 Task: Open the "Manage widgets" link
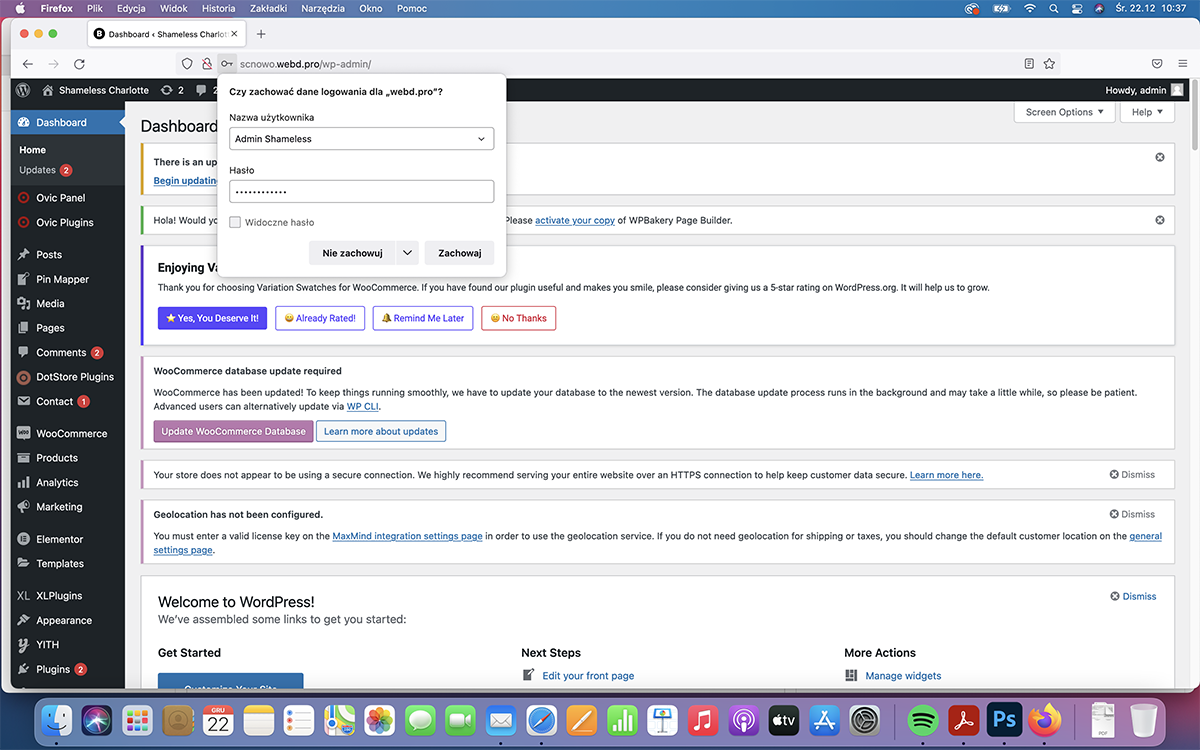tap(903, 676)
